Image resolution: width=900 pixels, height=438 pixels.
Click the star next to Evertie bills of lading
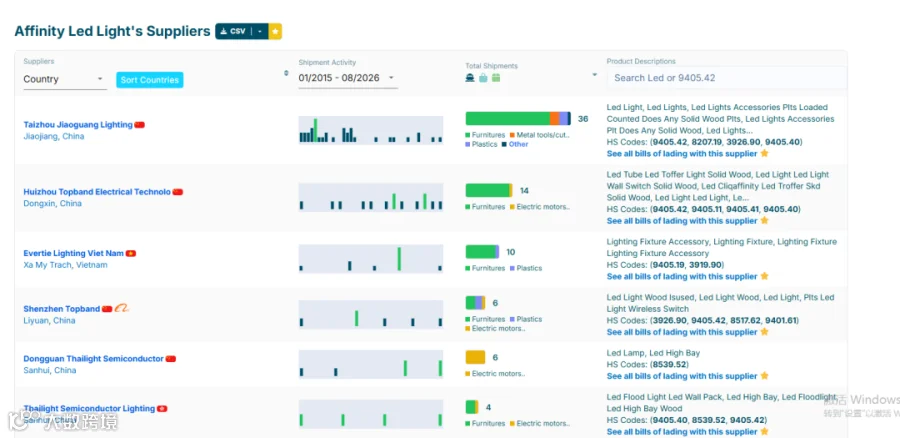764,276
